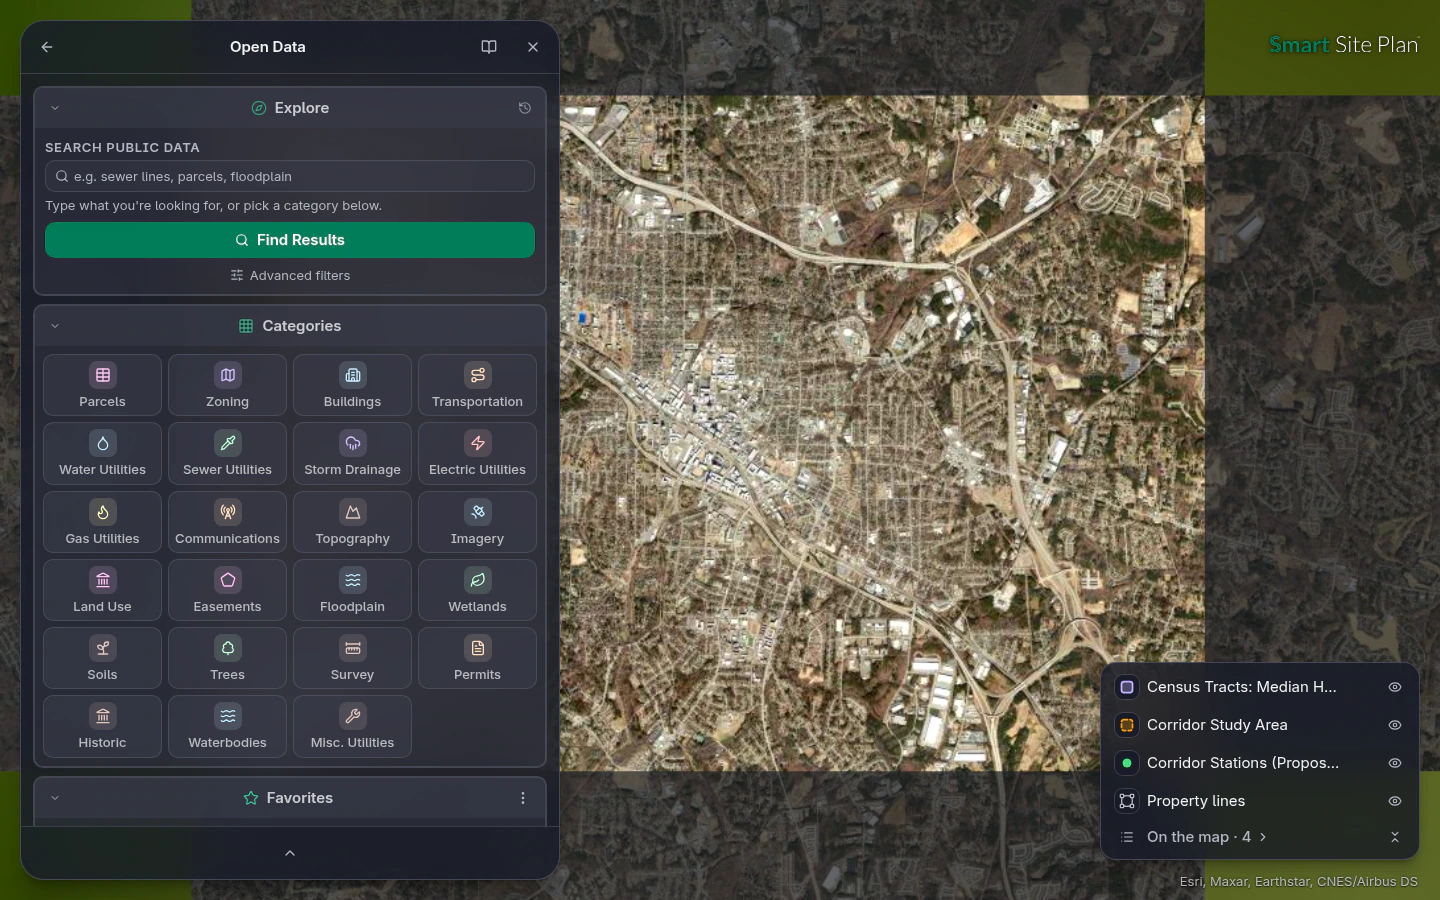This screenshot has height=900, width=1440.
Task: Open Advanced filters
Action: click(290, 276)
